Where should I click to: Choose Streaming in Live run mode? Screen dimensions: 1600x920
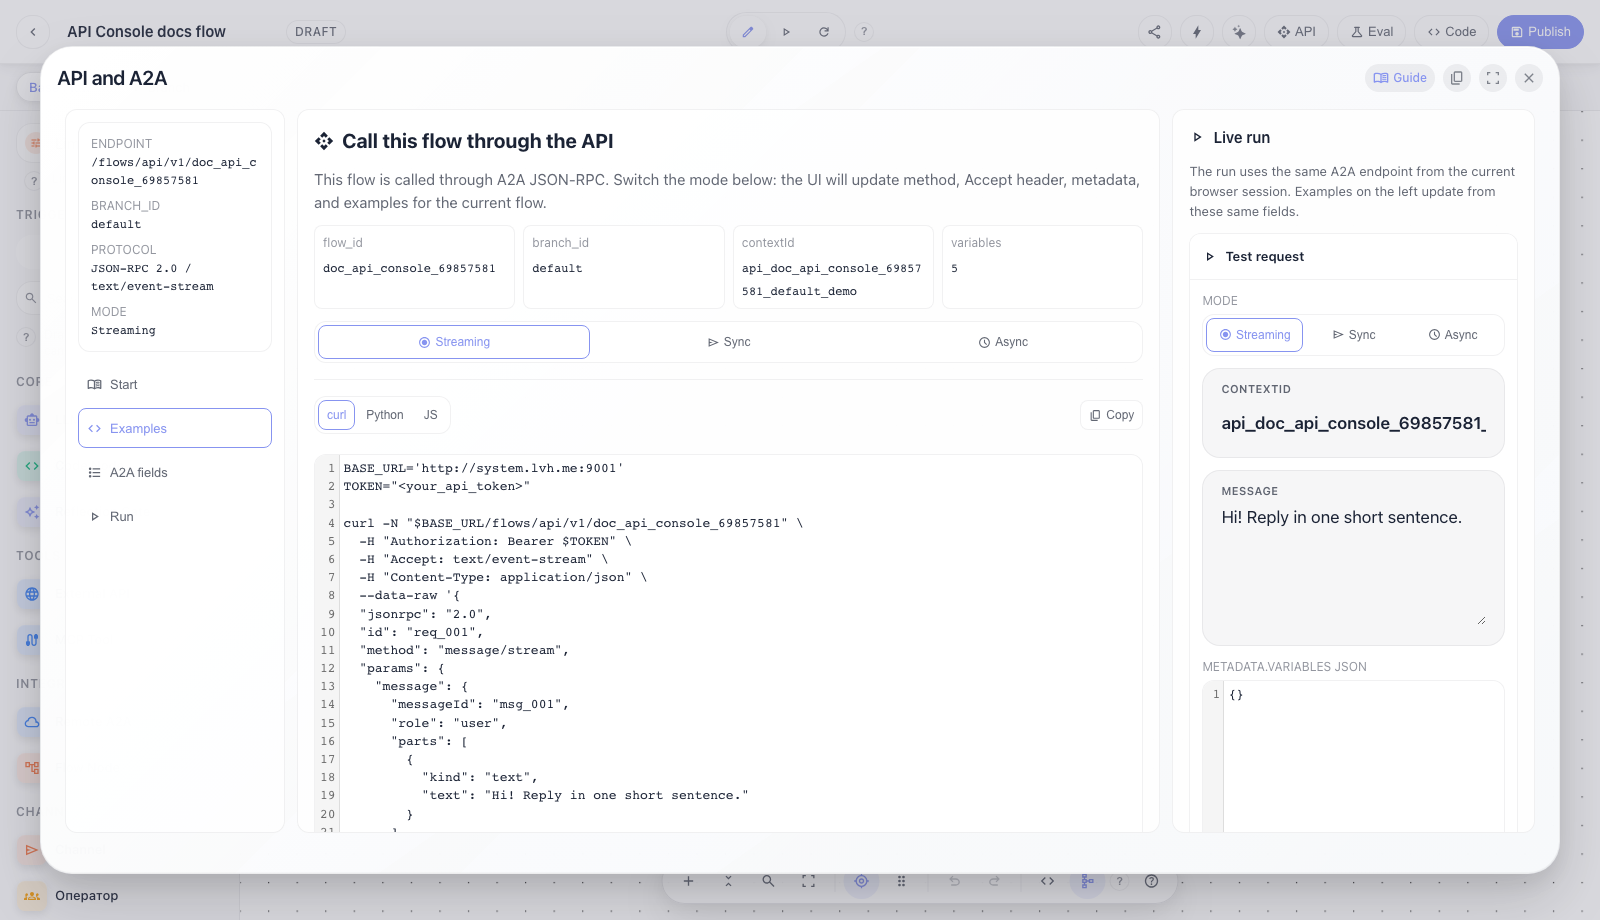click(1254, 335)
